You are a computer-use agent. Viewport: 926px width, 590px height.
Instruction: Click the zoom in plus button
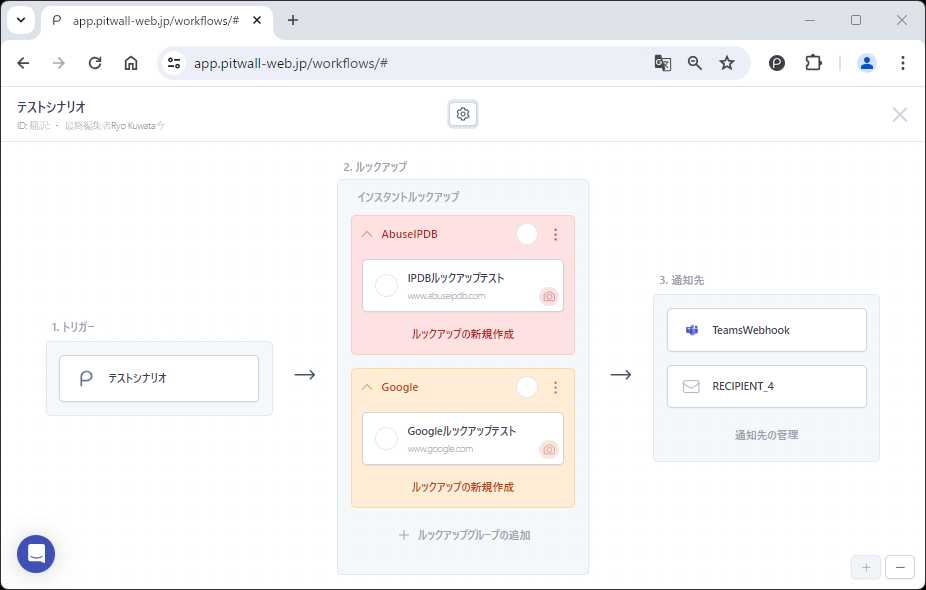click(866, 567)
